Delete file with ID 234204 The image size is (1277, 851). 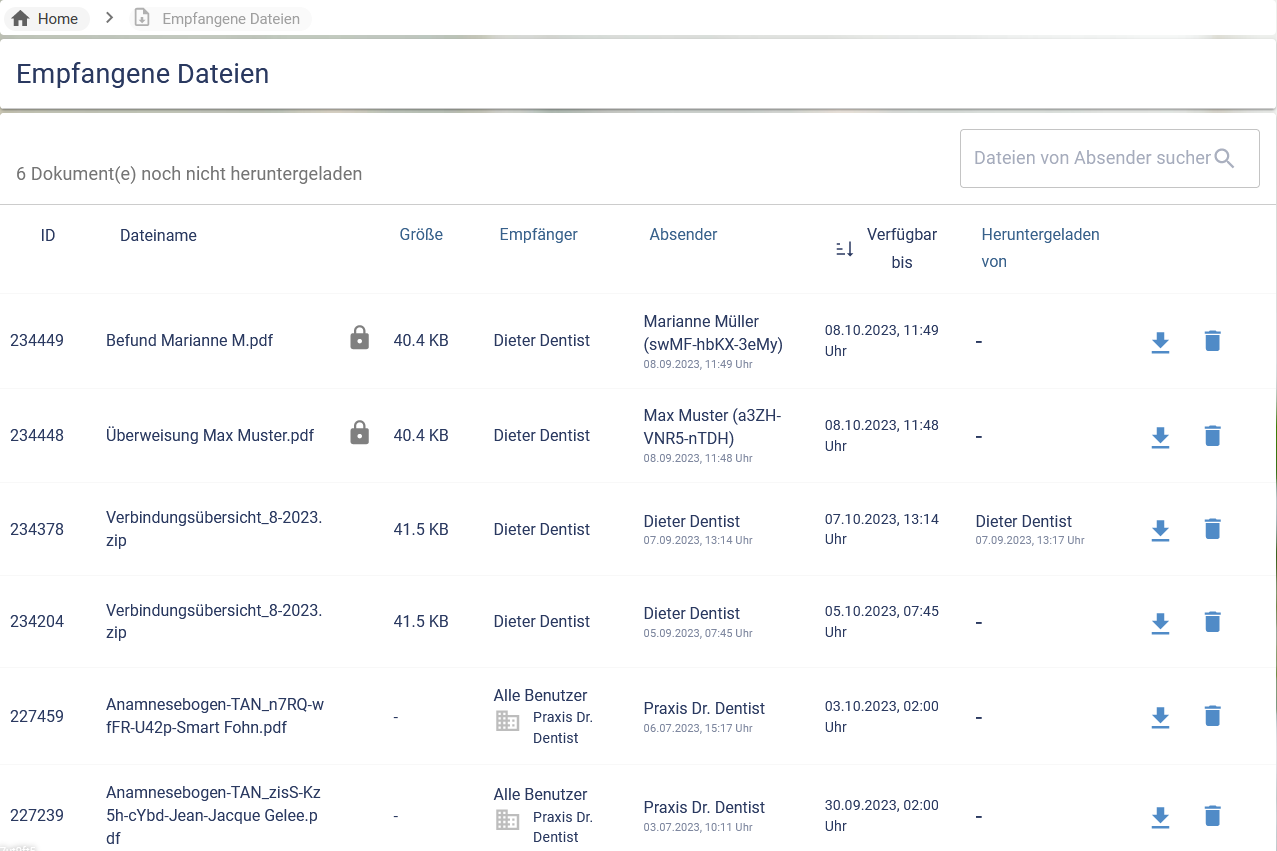pyautogui.click(x=1212, y=622)
